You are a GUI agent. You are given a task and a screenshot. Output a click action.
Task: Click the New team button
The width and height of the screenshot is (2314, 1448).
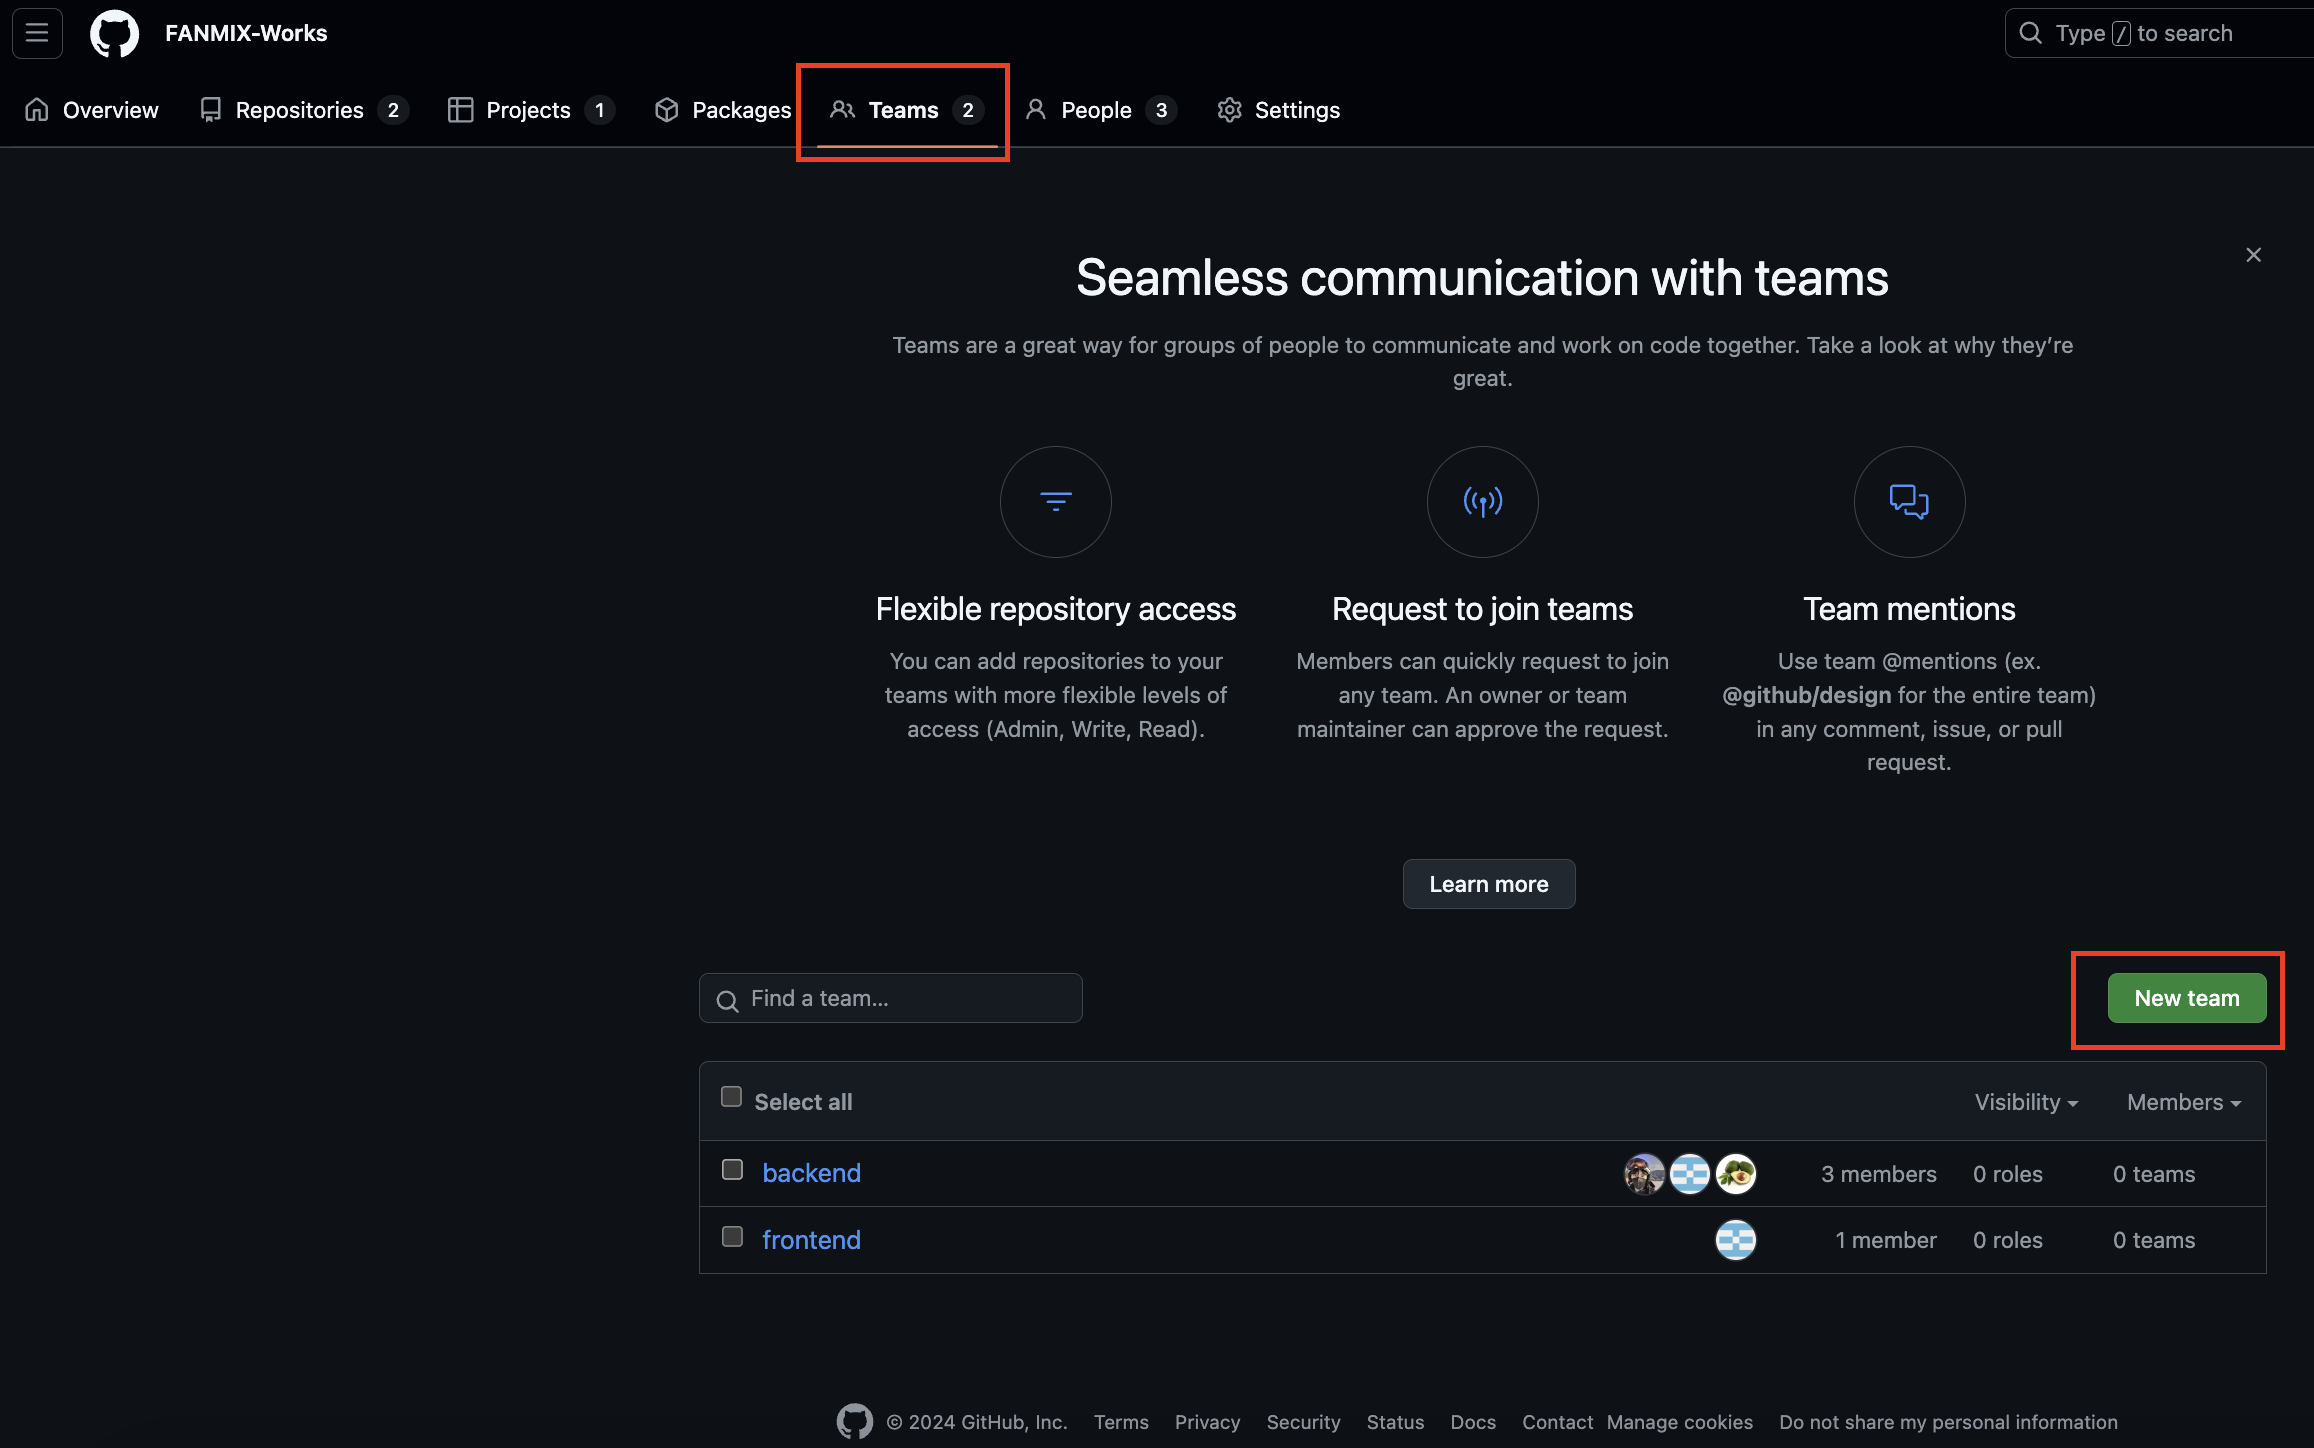[2186, 998]
